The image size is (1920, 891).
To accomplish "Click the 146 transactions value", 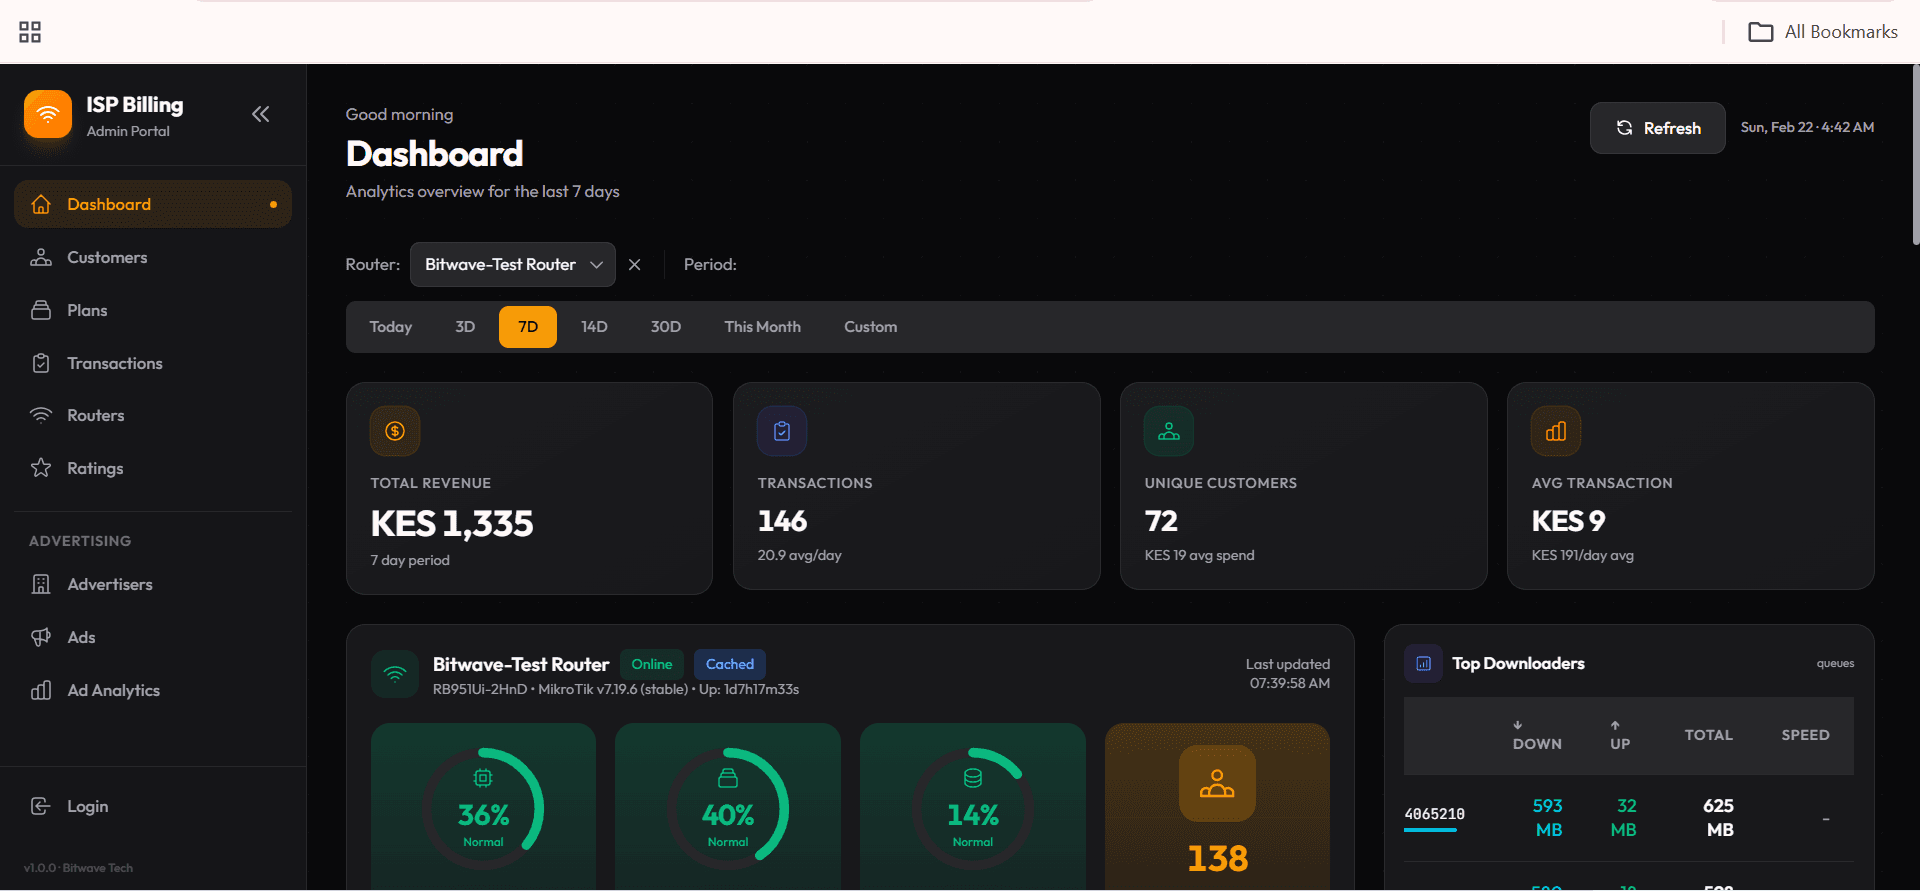I will 782,521.
